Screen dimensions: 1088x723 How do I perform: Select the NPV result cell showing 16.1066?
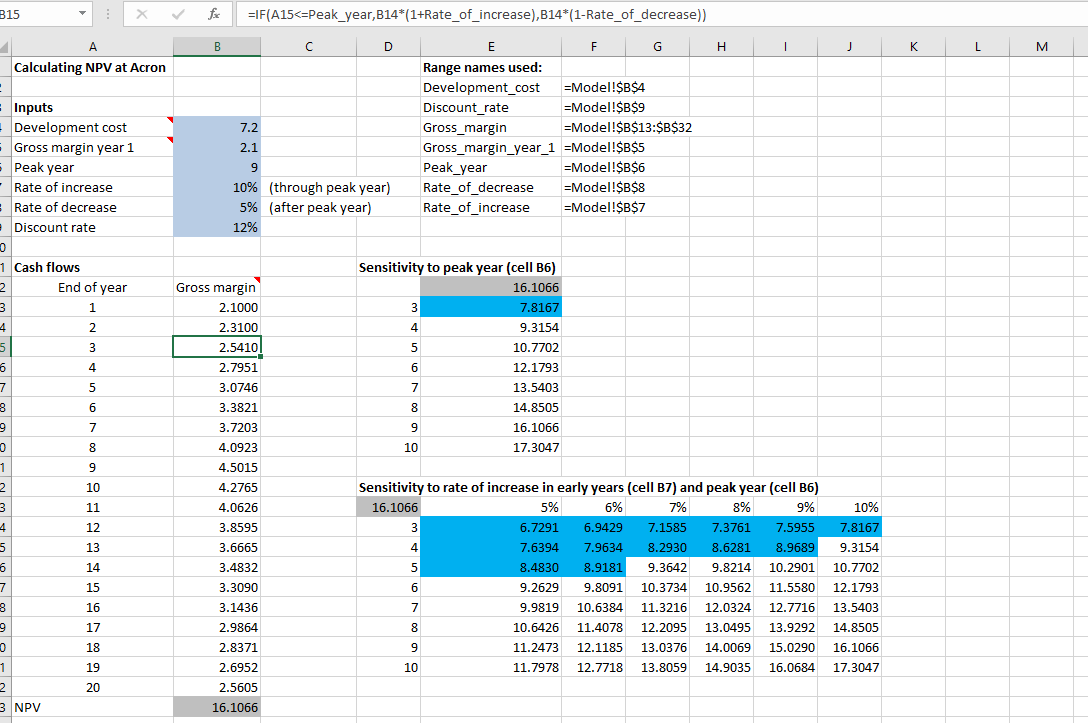point(217,706)
